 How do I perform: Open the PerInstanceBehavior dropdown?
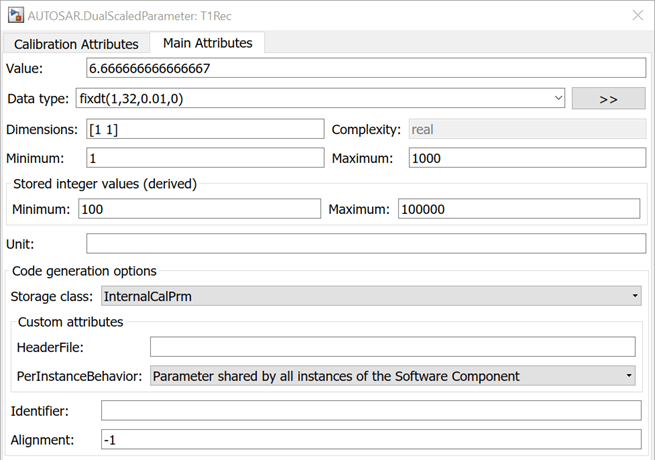pyautogui.click(x=392, y=376)
